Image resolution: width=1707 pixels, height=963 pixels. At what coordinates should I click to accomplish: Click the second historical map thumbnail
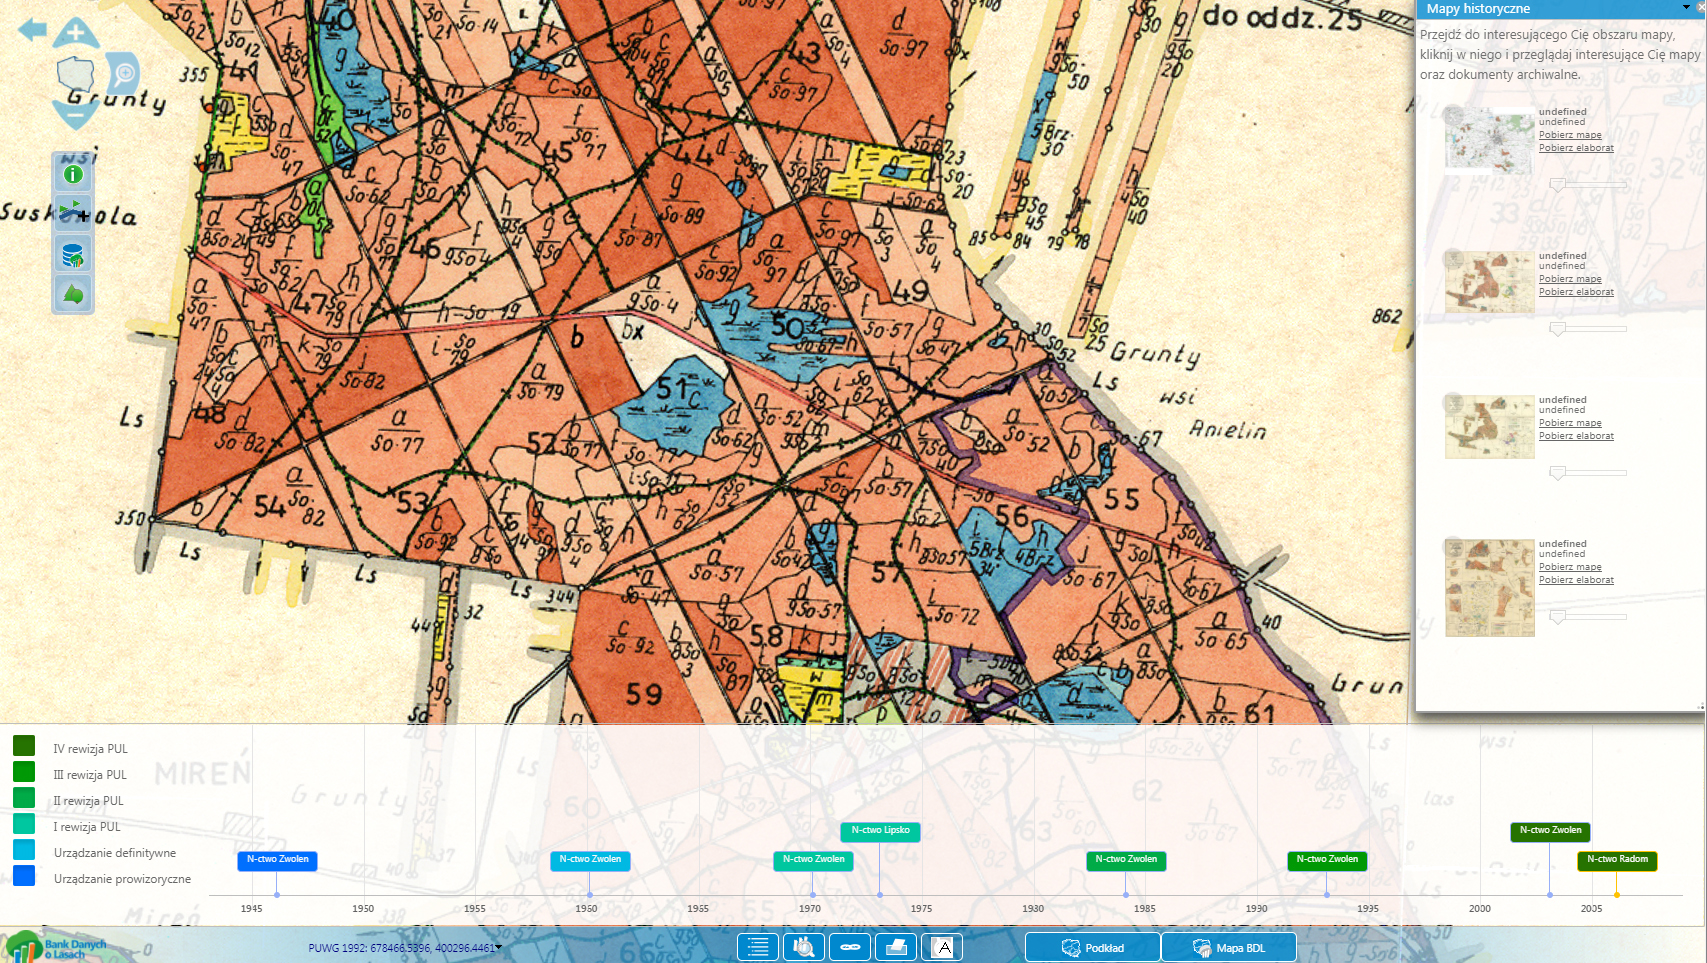(1489, 282)
